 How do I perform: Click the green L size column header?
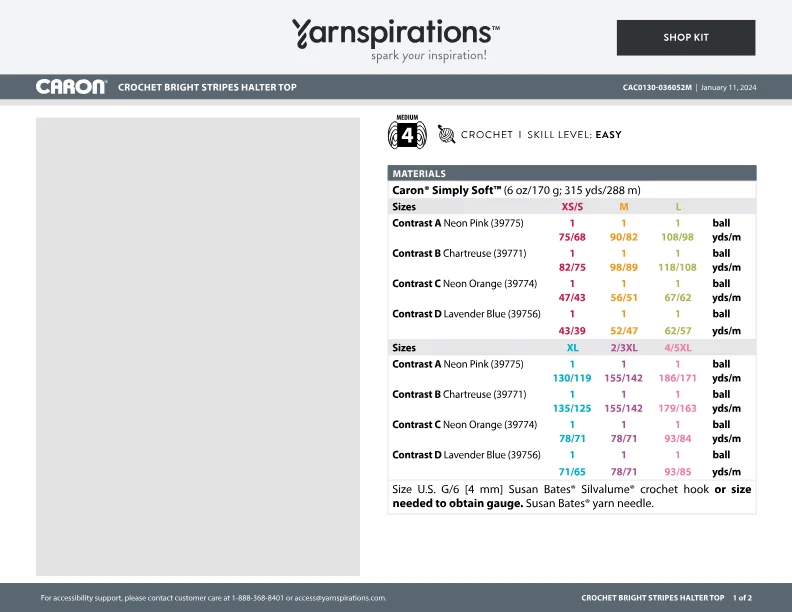coord(678,207)
